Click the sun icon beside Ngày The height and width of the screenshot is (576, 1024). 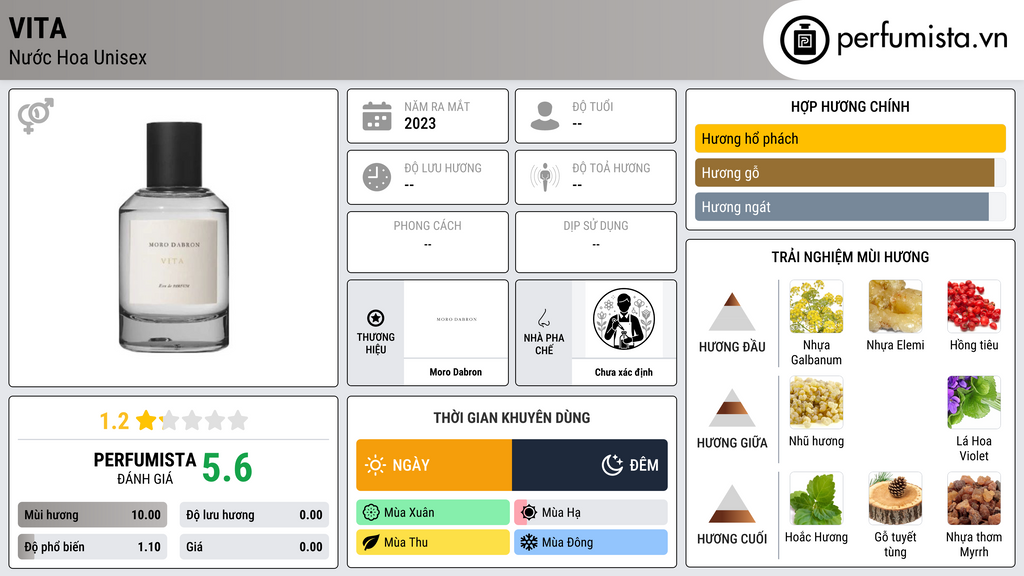click(x=375, y=465)
